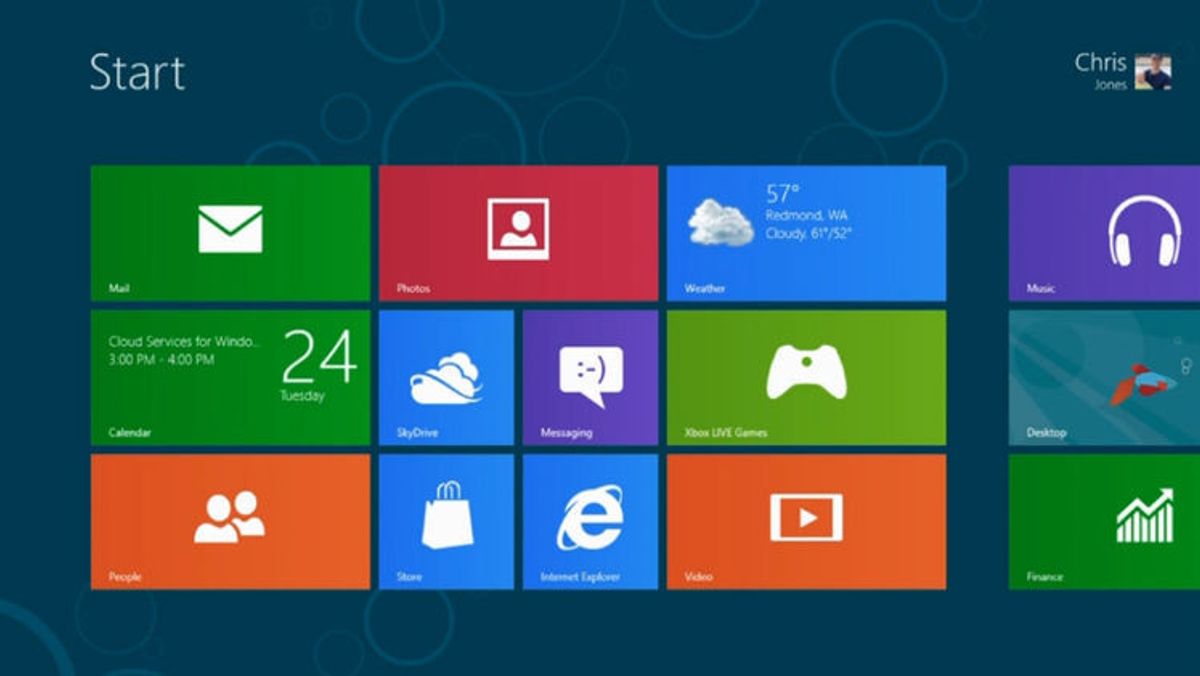The height and width of the screenshot is (676, 1200).
Task: Open the Music headphones tile
Action: tap(1104, 232)
